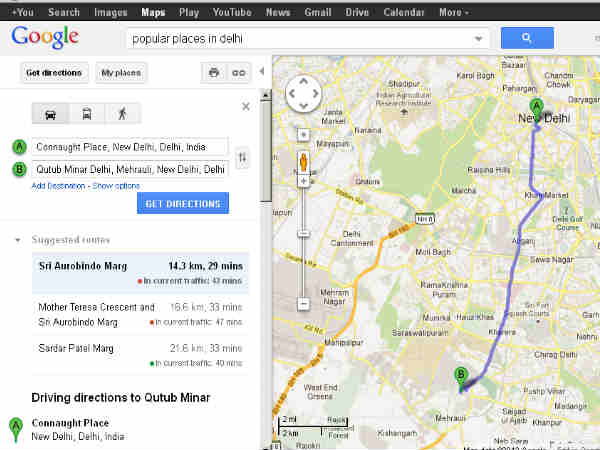
Task: Open +You in the top bar
Action: [x=23, y=12]
